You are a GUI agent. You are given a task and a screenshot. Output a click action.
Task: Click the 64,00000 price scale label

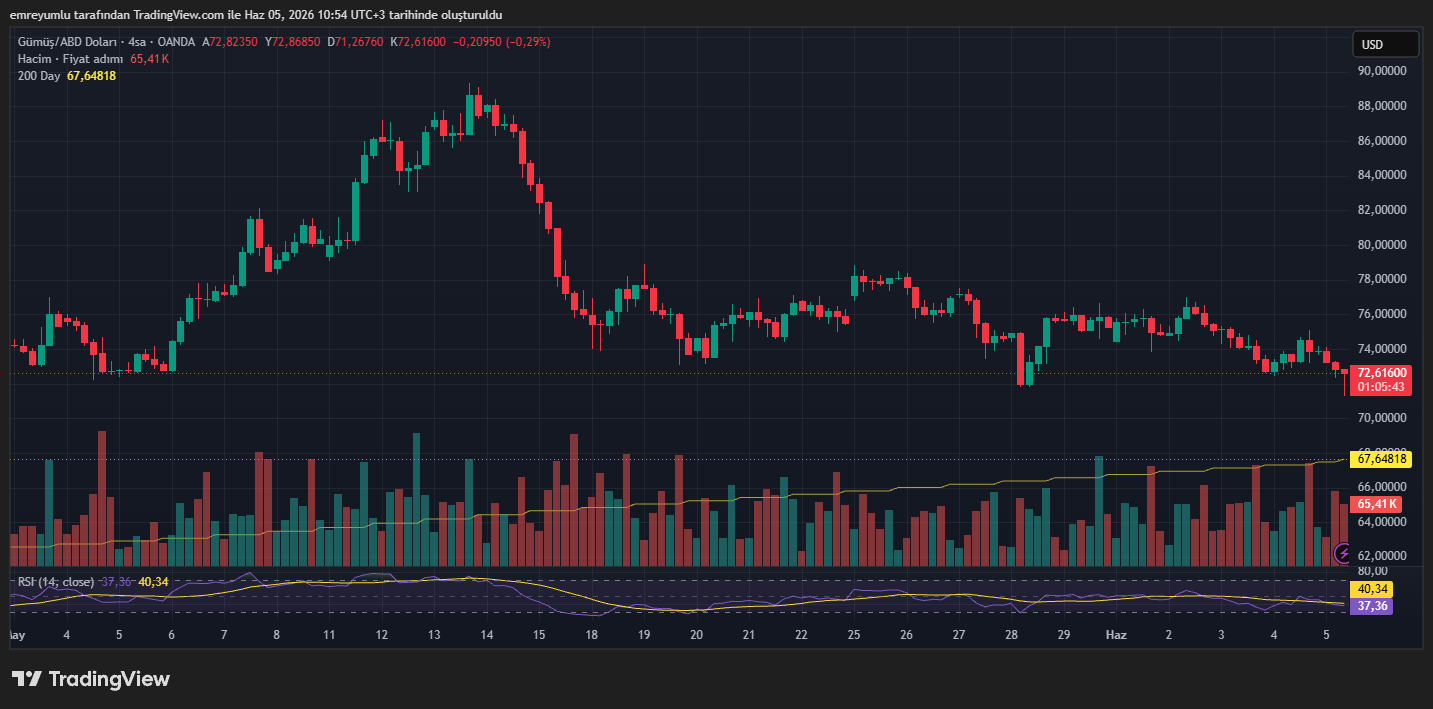pyautogui.click(x=1380, y=521)
